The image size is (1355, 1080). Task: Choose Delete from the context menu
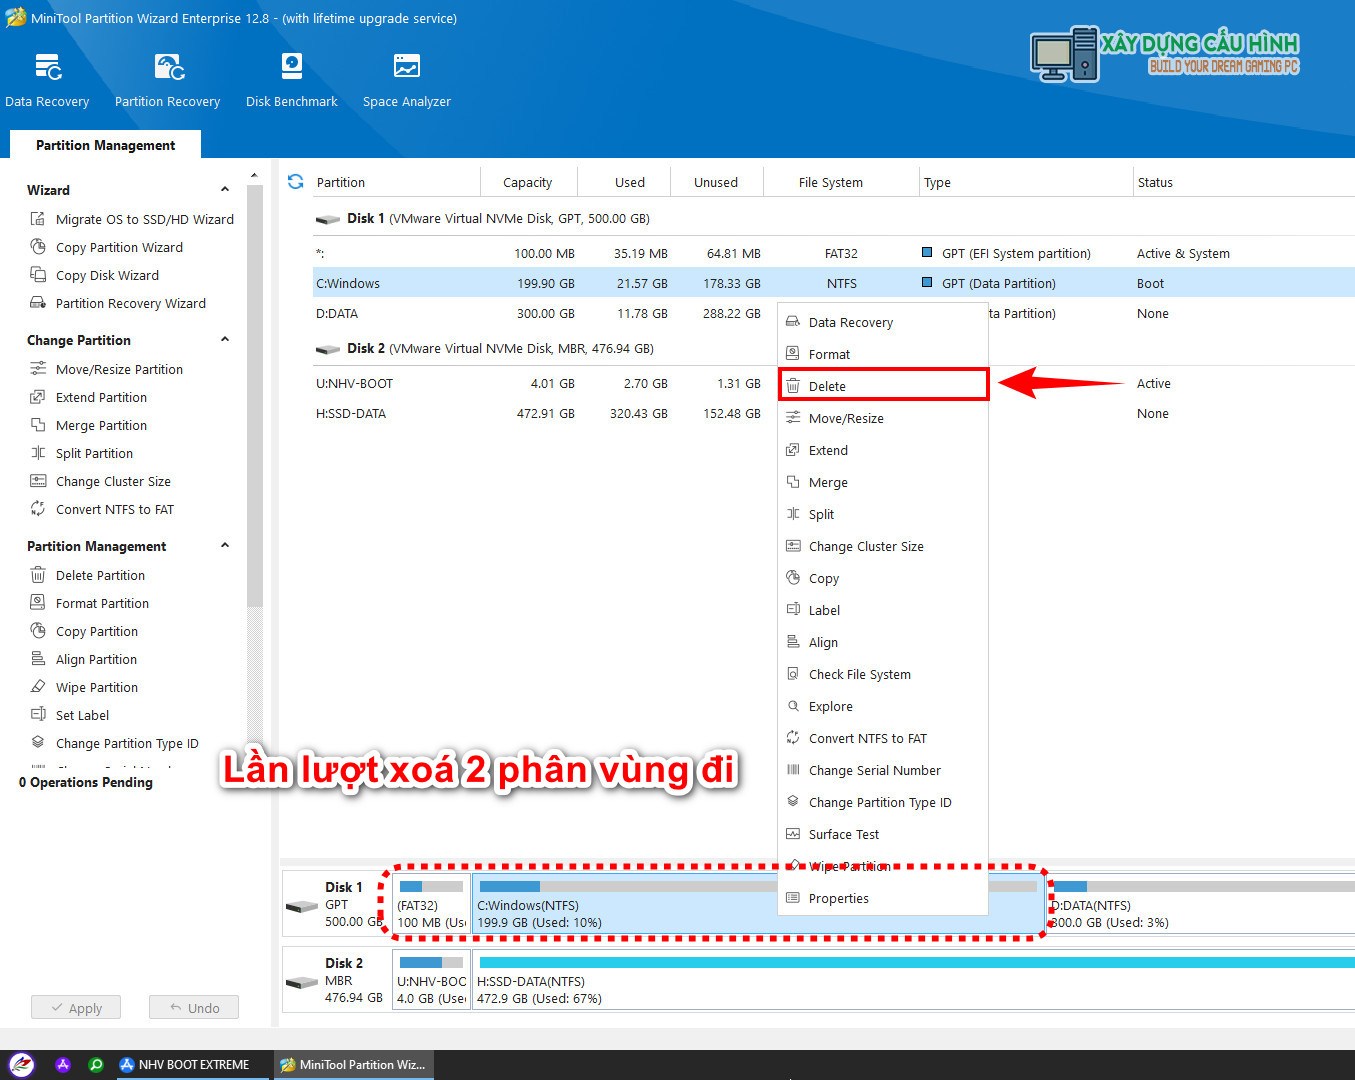(x=883, y=386)
